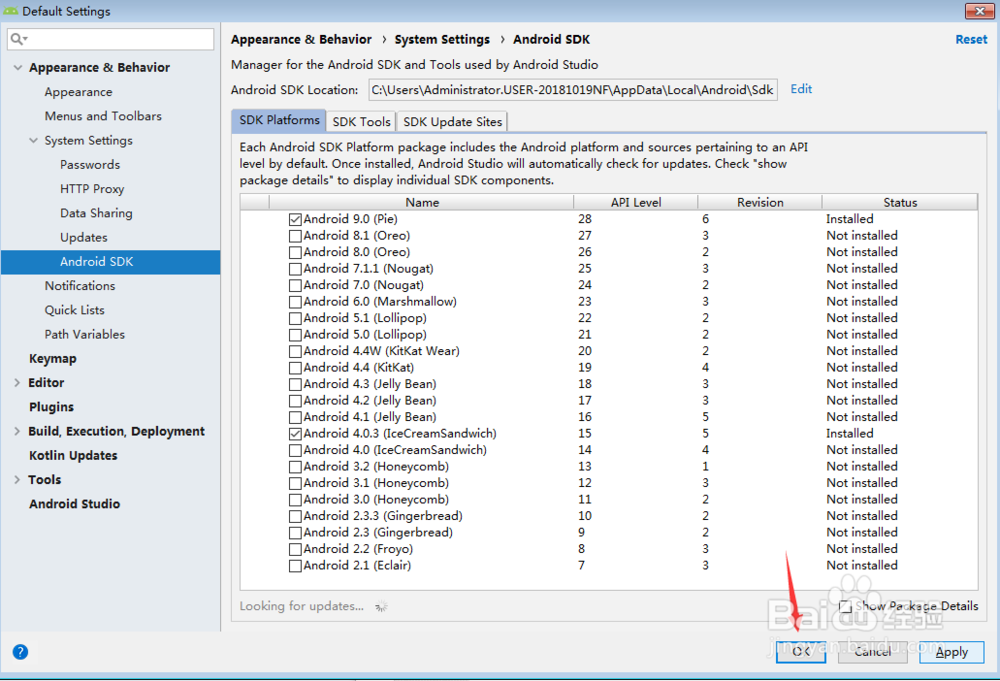Sort table by Name column header
The width and height of the screenshot is (1000, 681).
(422, 202)
